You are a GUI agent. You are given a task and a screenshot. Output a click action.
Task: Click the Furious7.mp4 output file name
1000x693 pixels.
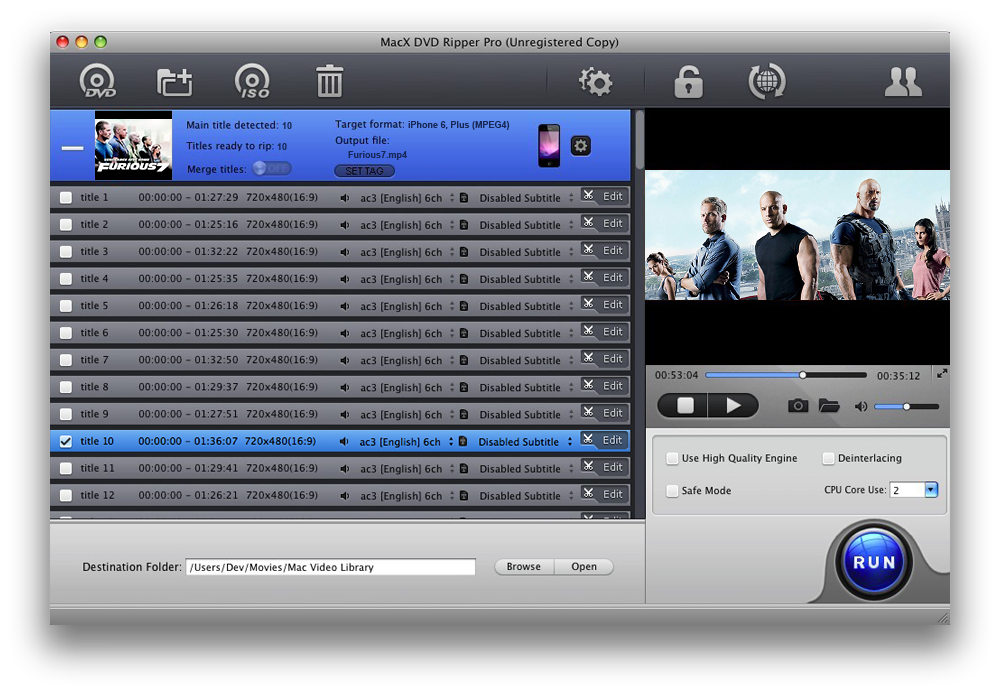(377, 154)
